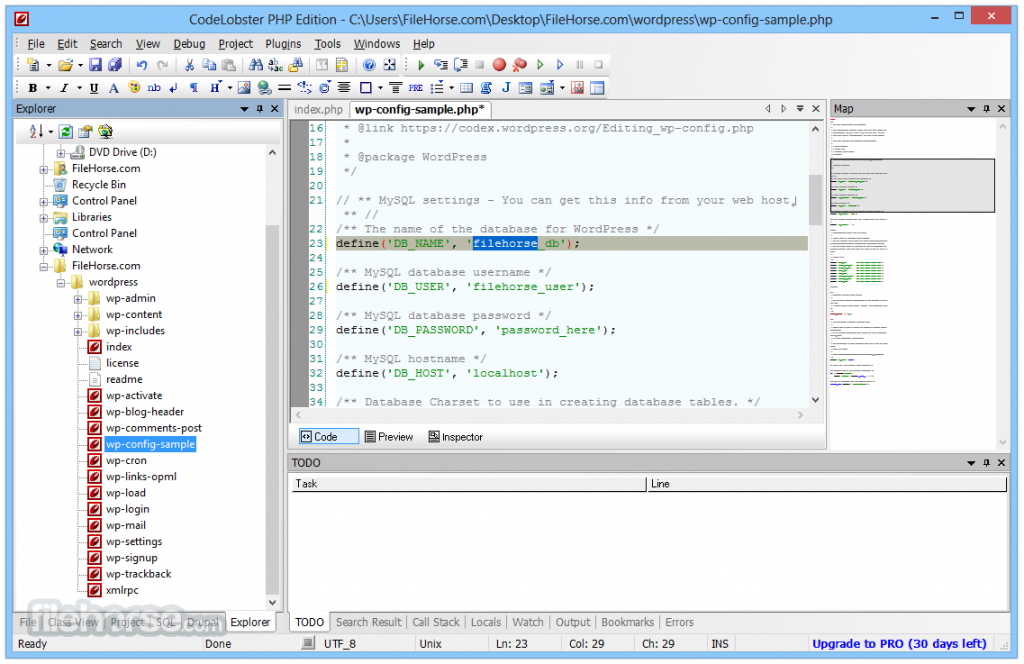Open the alphabetical sort dropdown in Explorer
This screenshot has height=664, width=1024.
click(49, 131)
